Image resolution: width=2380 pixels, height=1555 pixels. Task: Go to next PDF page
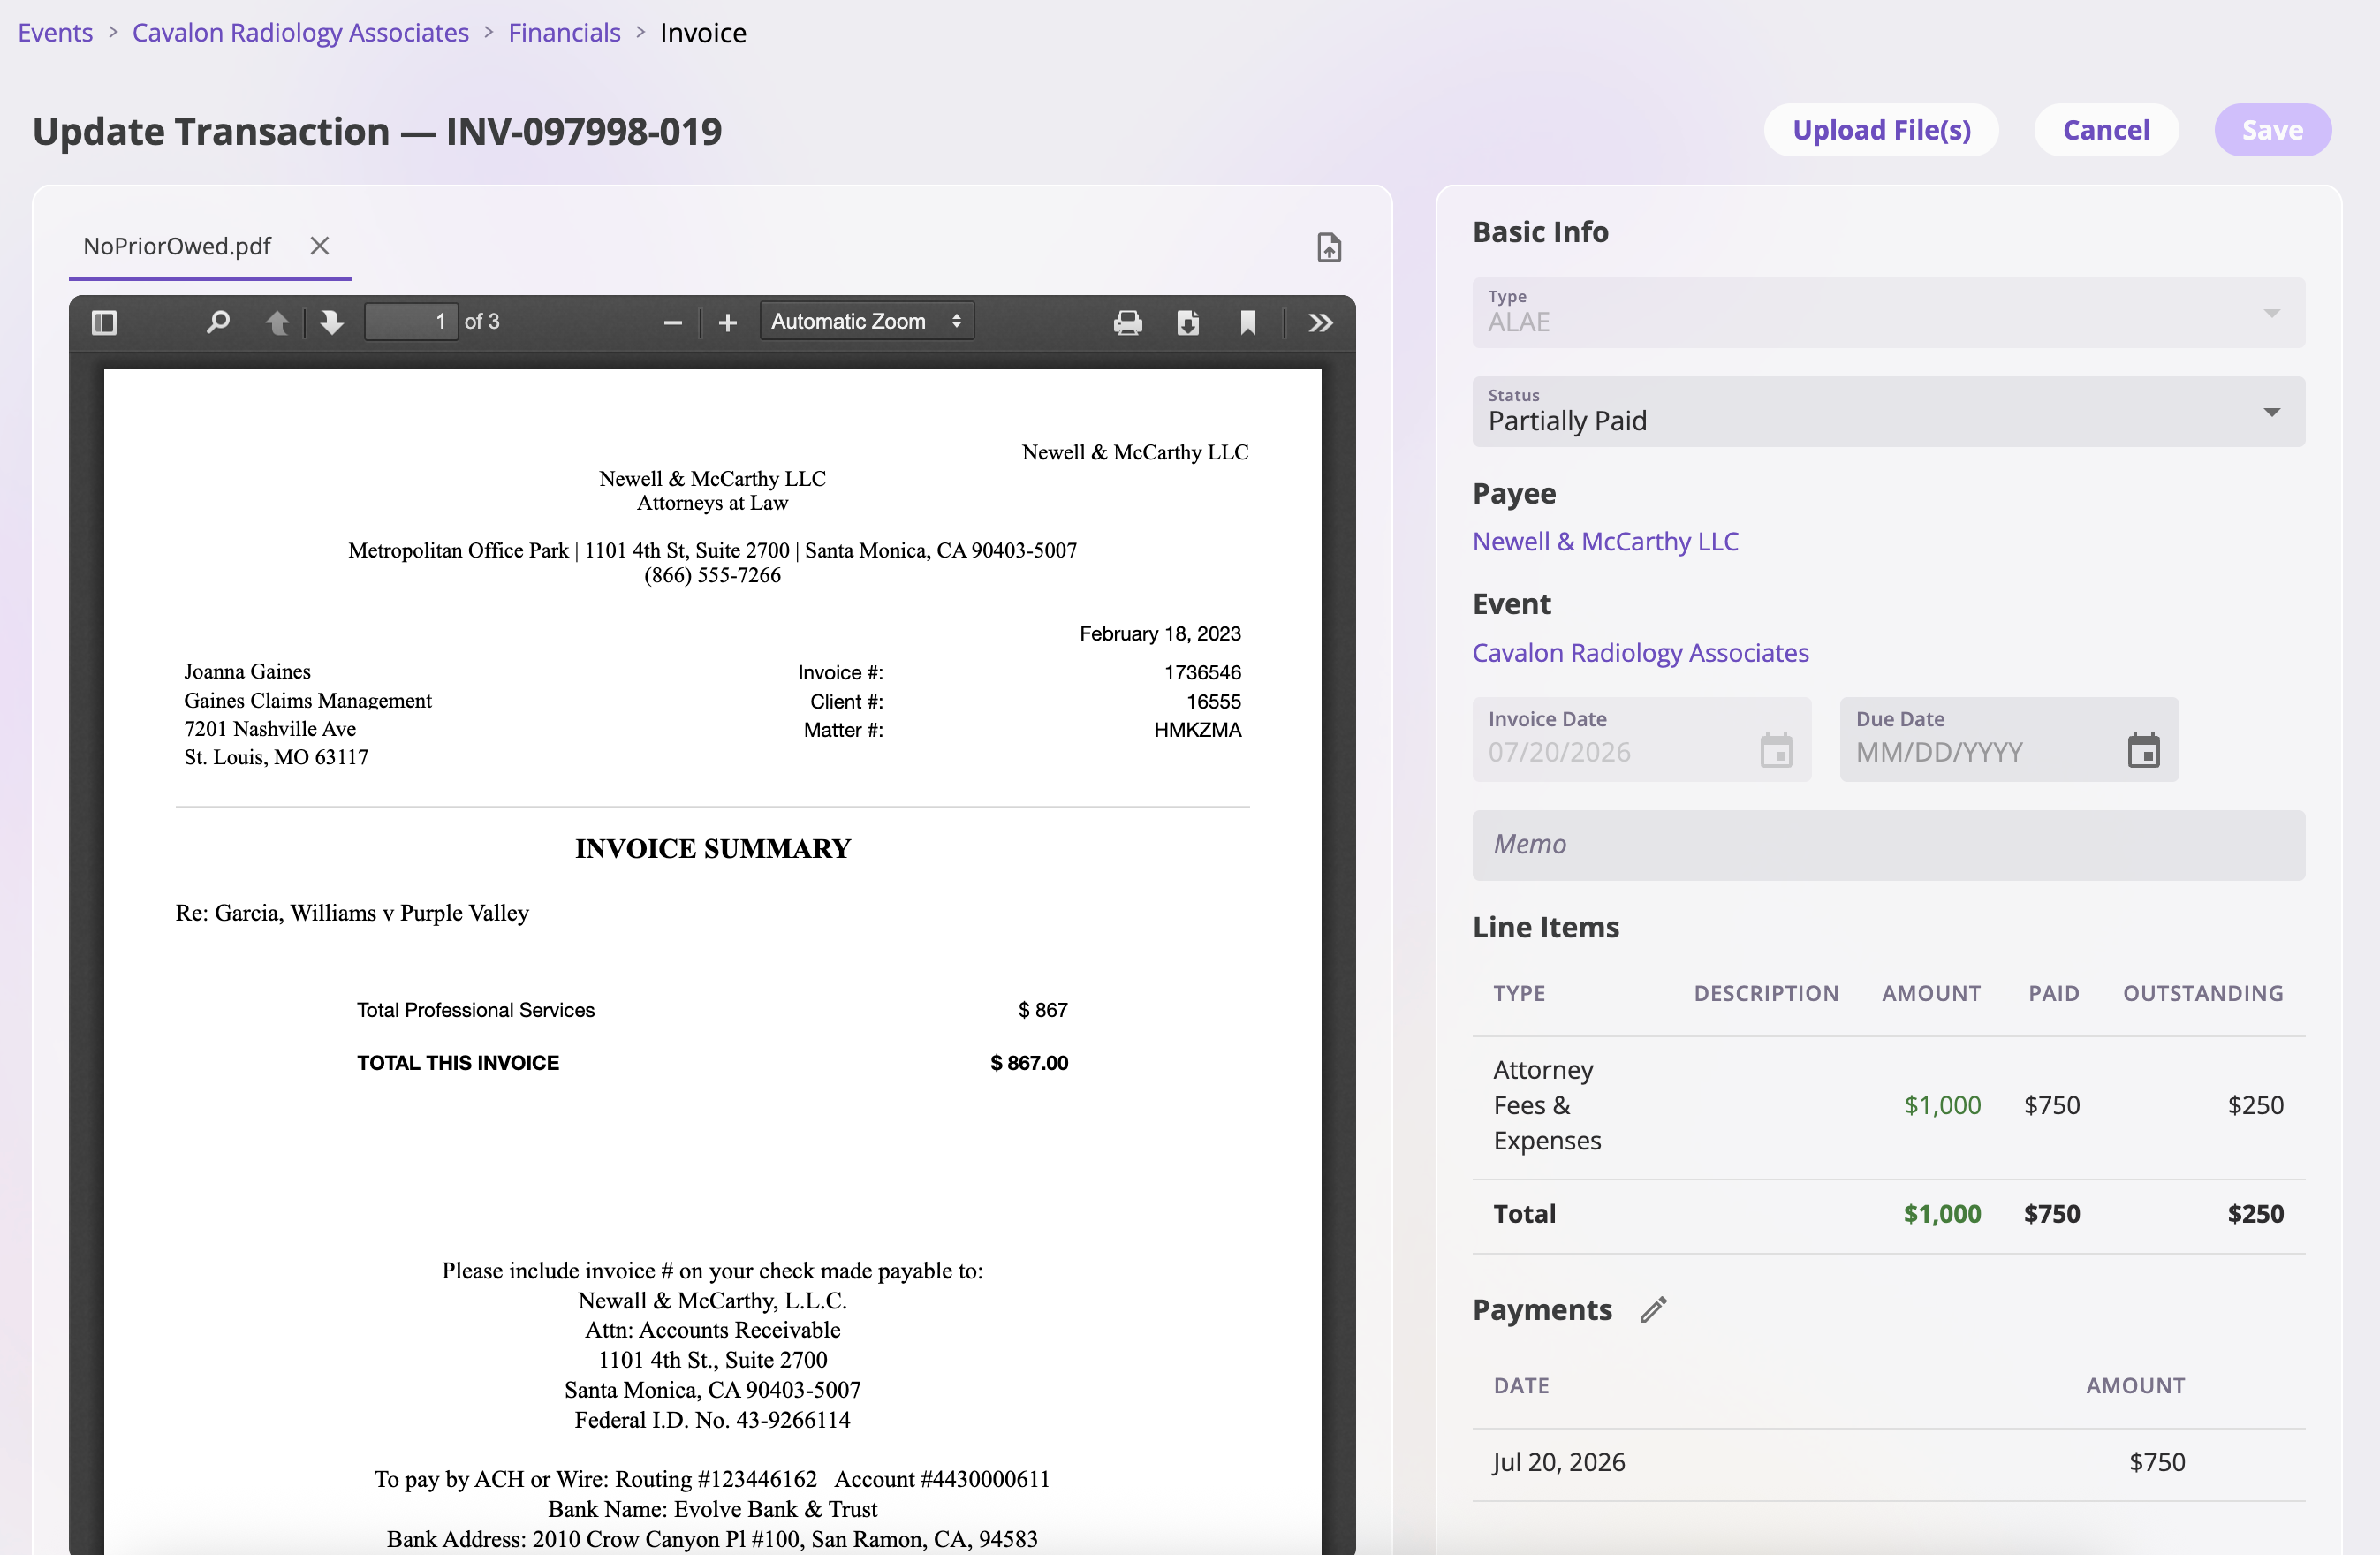(x=331, y=322)
